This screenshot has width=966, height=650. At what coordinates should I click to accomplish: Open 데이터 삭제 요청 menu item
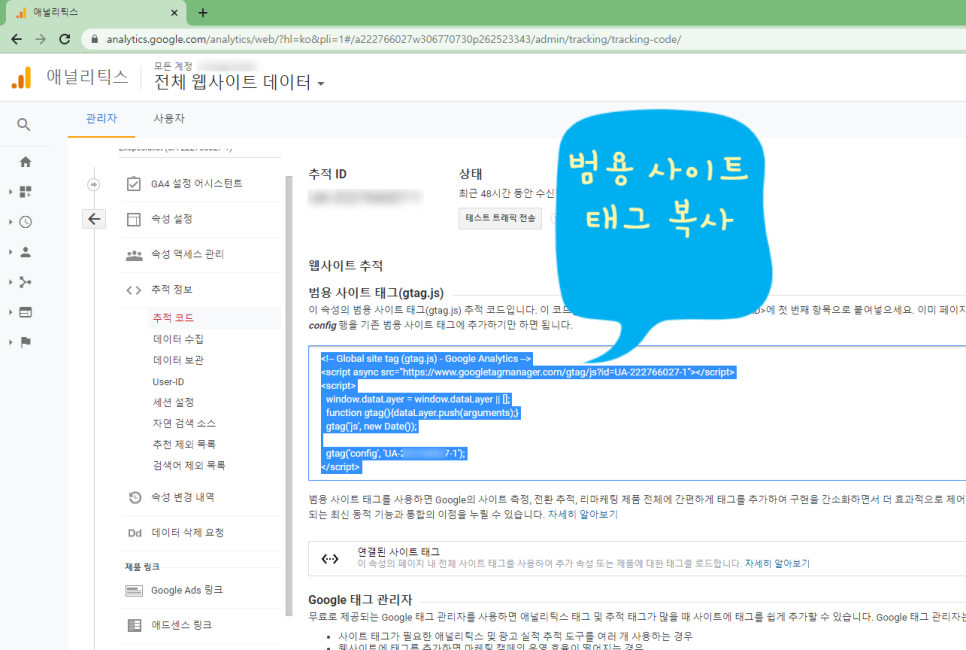tap(200, 533)
